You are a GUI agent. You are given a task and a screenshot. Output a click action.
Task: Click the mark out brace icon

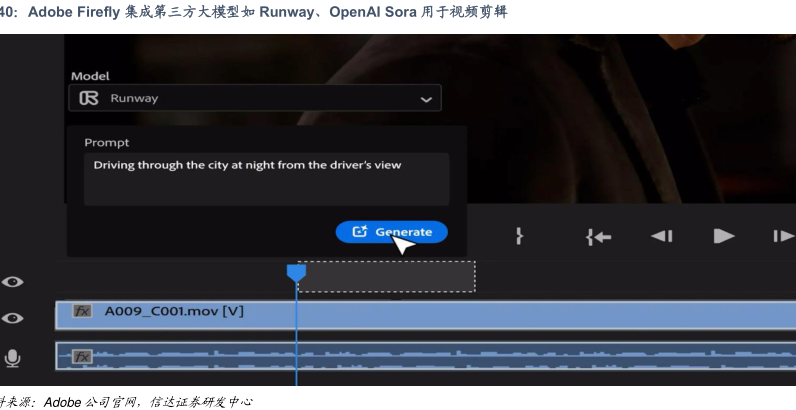pyautogui.click(x=518, y=236)
